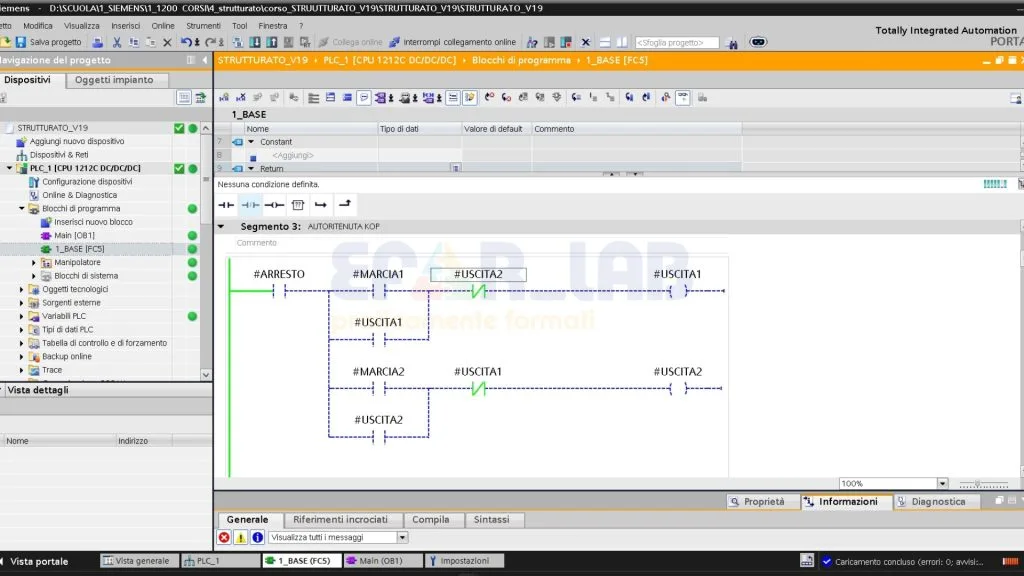Adjust the editor zoom slider
Image resolution: width=1024 pixels, height=576 pixels.
978,484
